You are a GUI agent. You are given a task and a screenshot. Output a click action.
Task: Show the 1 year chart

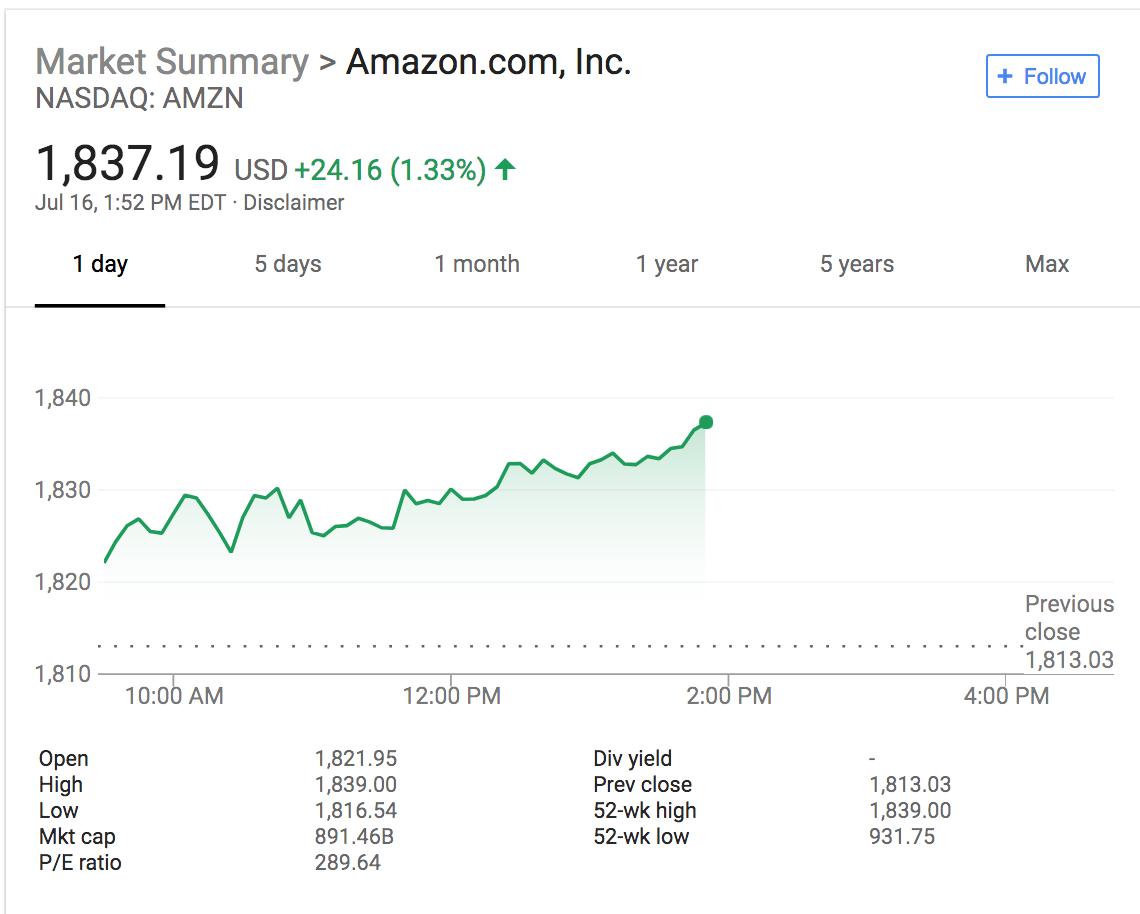pos(667,264)
